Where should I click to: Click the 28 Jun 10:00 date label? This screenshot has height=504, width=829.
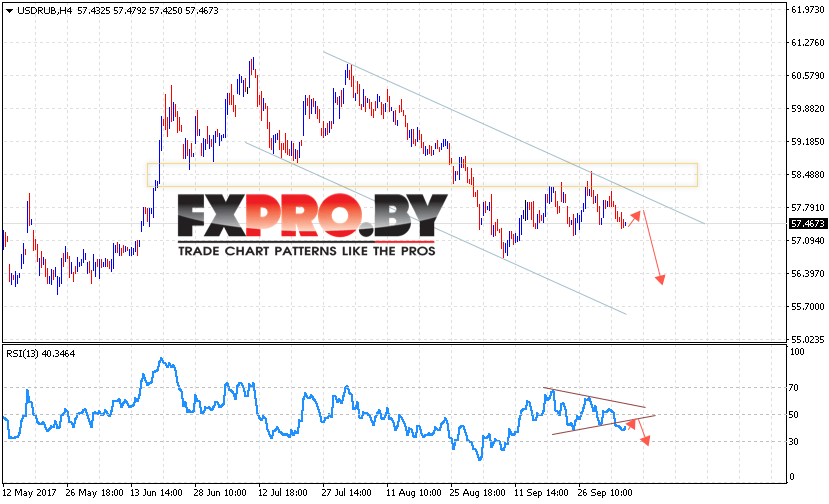(x=220, y=493)
